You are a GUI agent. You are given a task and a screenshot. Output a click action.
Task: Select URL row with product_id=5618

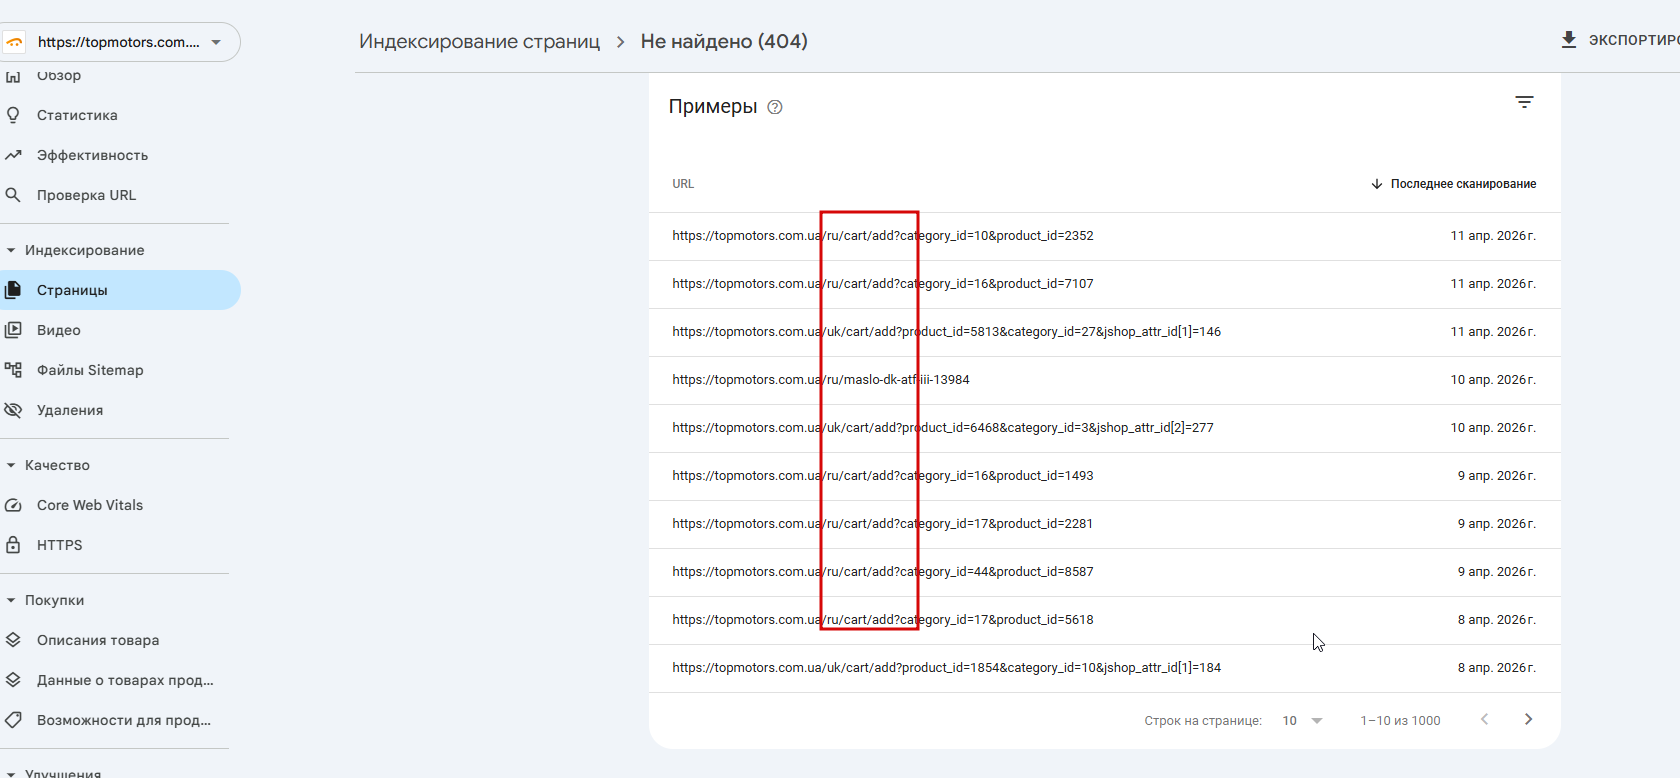click(x=1104, y=620)
